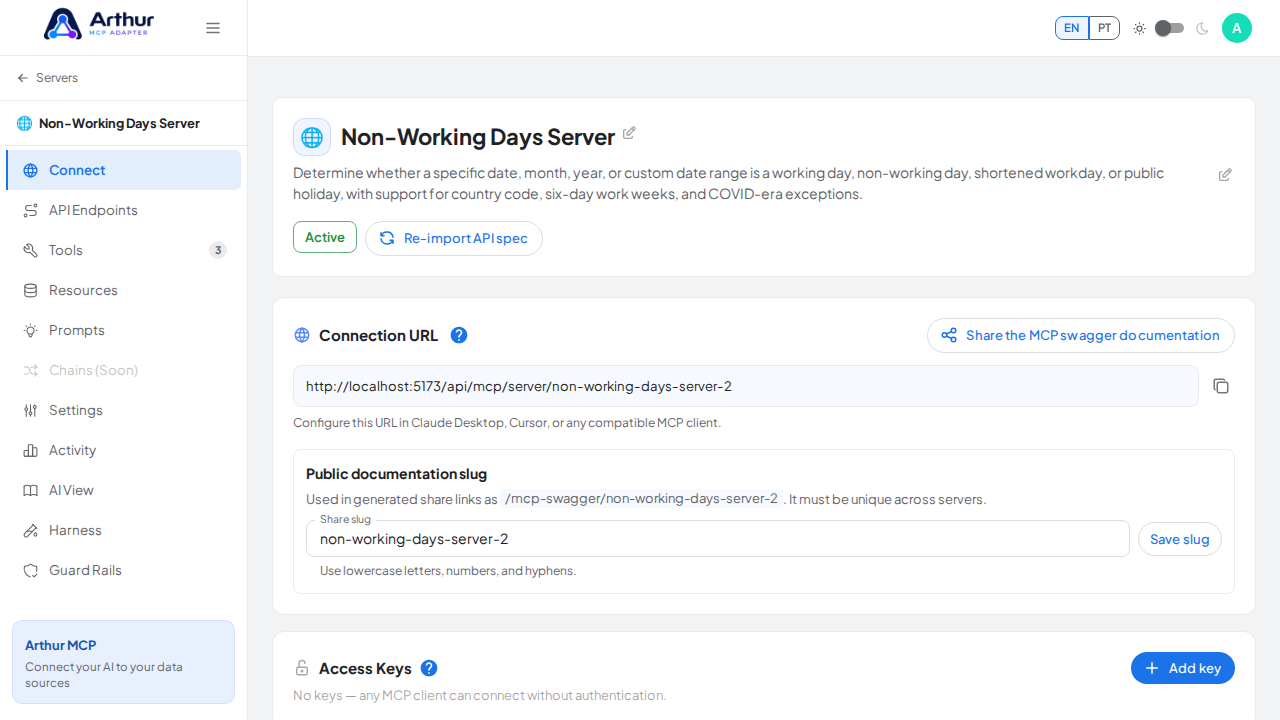Toggle dark mode switch

1169,28
